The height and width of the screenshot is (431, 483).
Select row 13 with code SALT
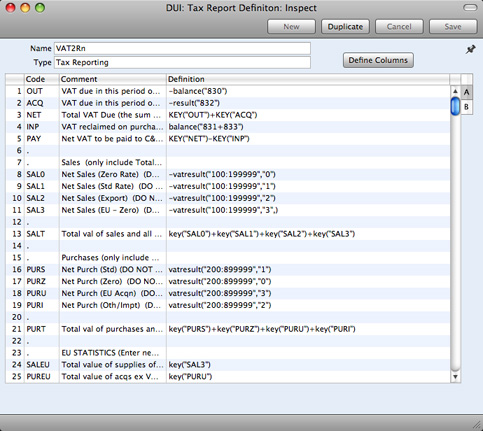coord(228,234)
